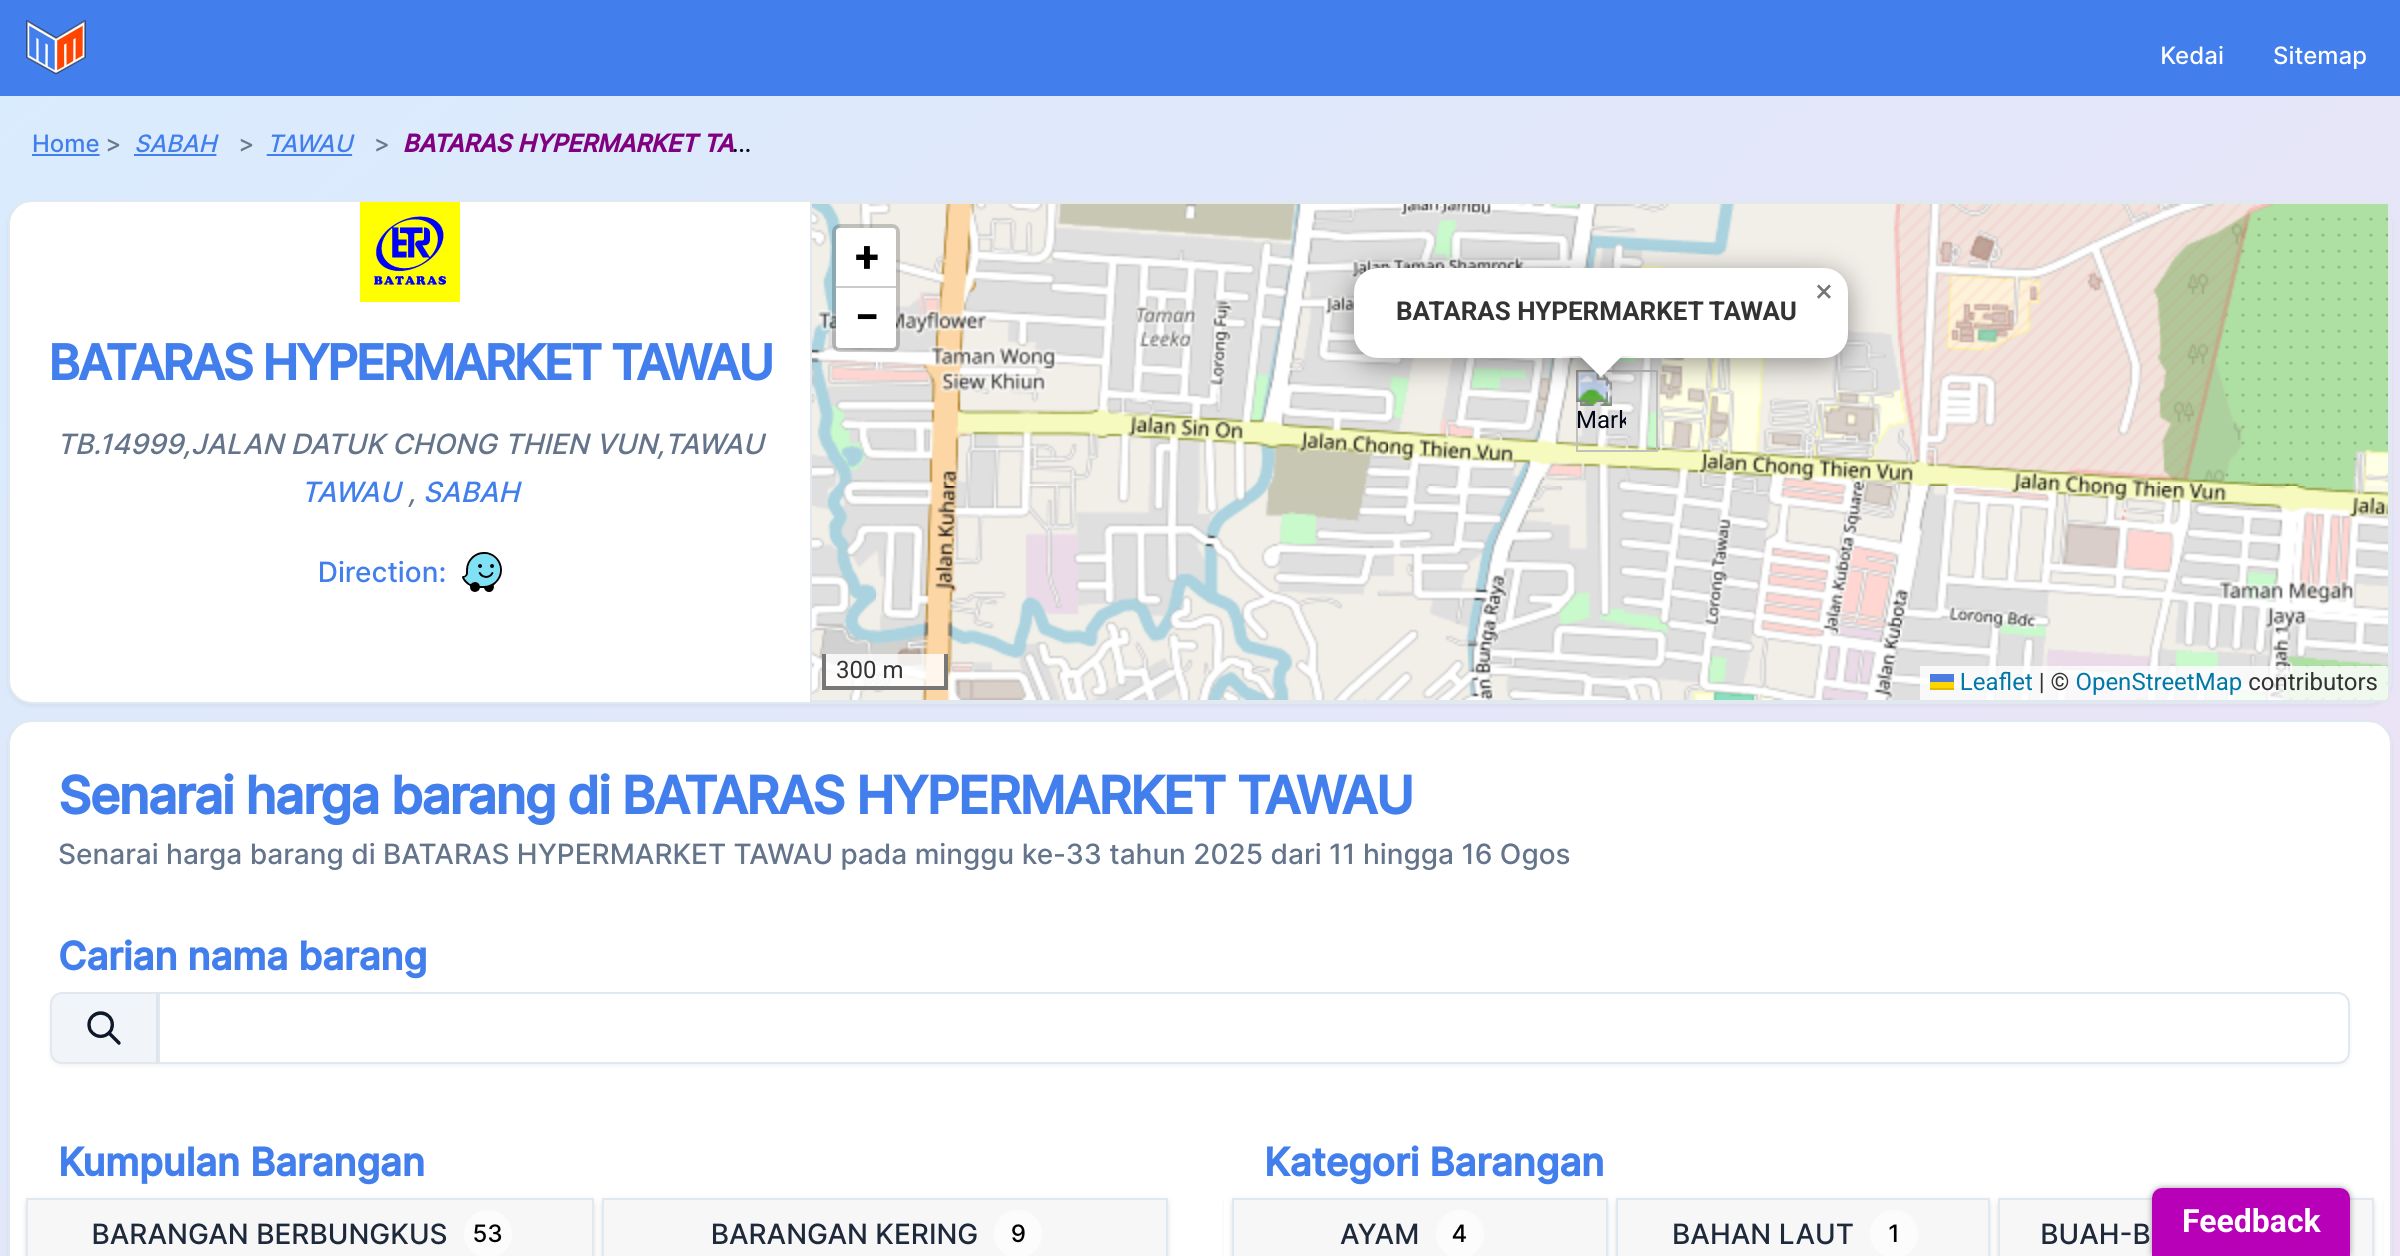
Task: Click the search magnifier icon
Action: (x=104, y=1028)
